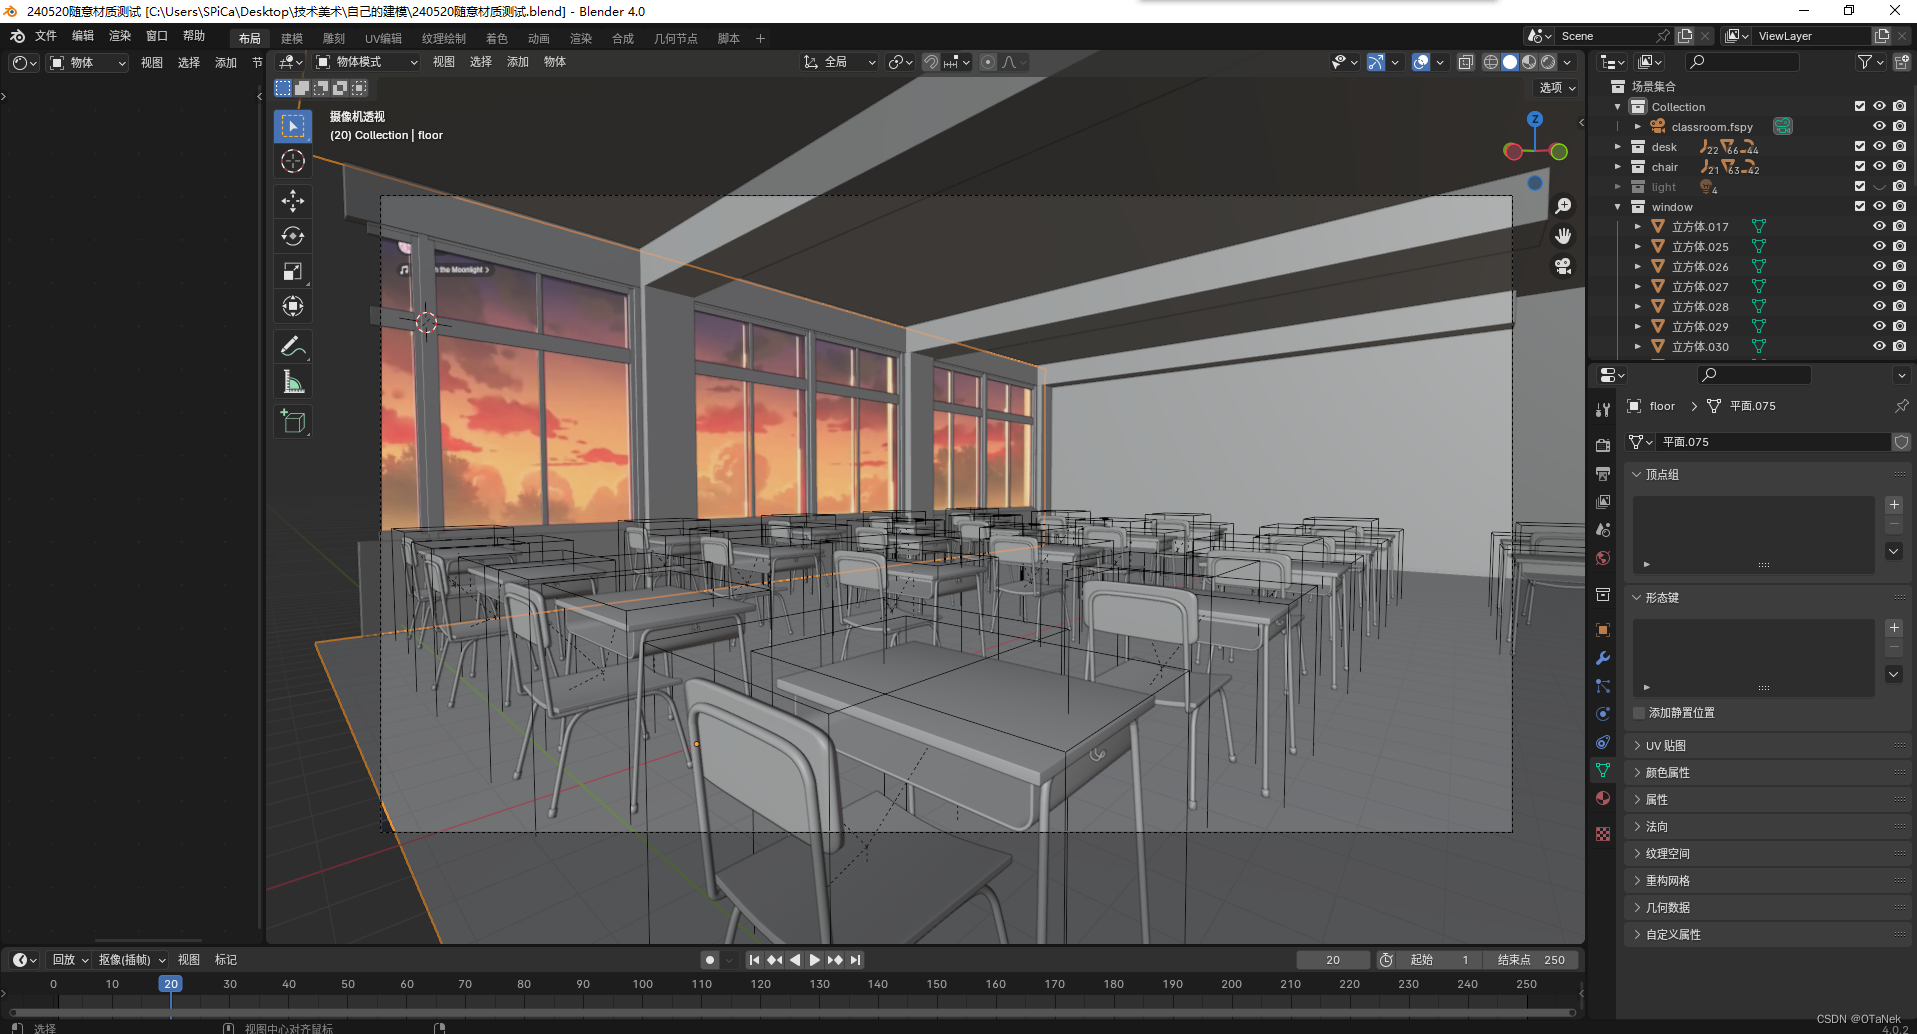This screenshot has width=1917, height=1034.
Task: Open the 选项 viewport options dropdown
Action: click(1557, 88)
